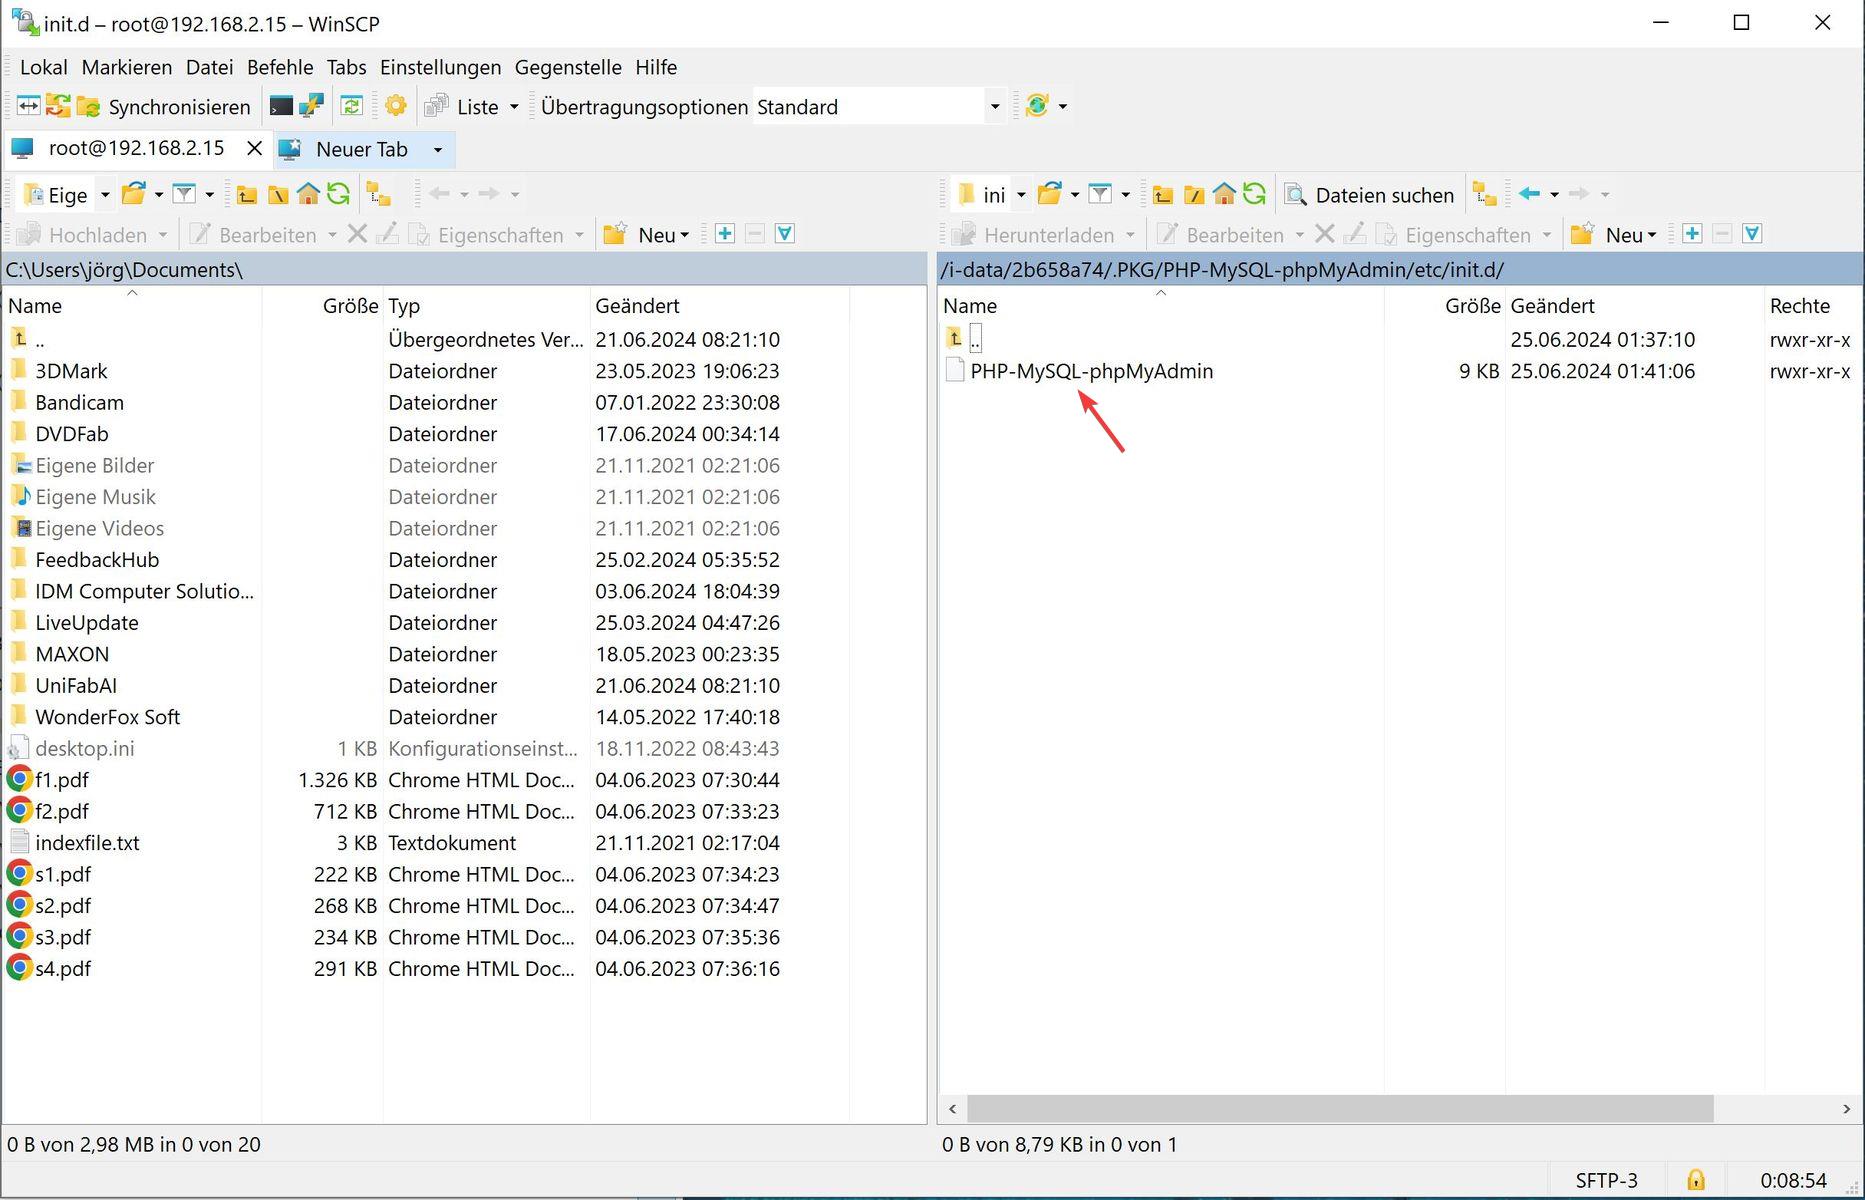
Task: Toggle the remote directory tree icon
Action: [x=1485, y=194]
